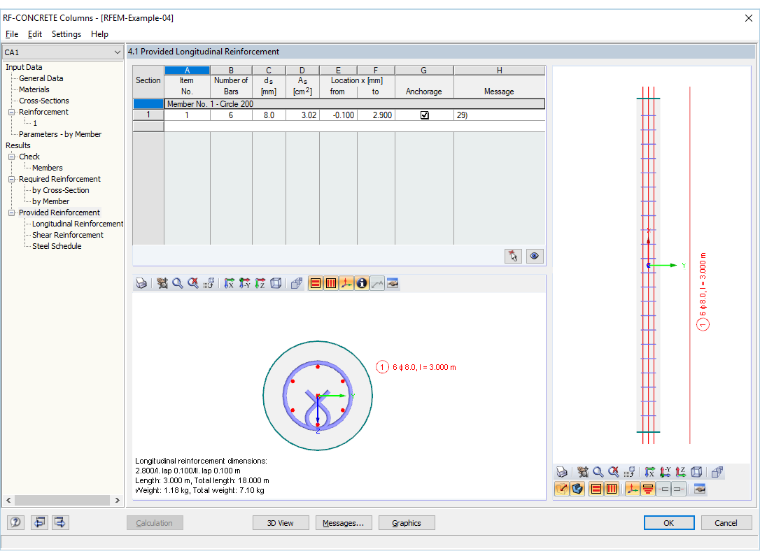Select Shear Reinforcement in the tree

[68, 235]
